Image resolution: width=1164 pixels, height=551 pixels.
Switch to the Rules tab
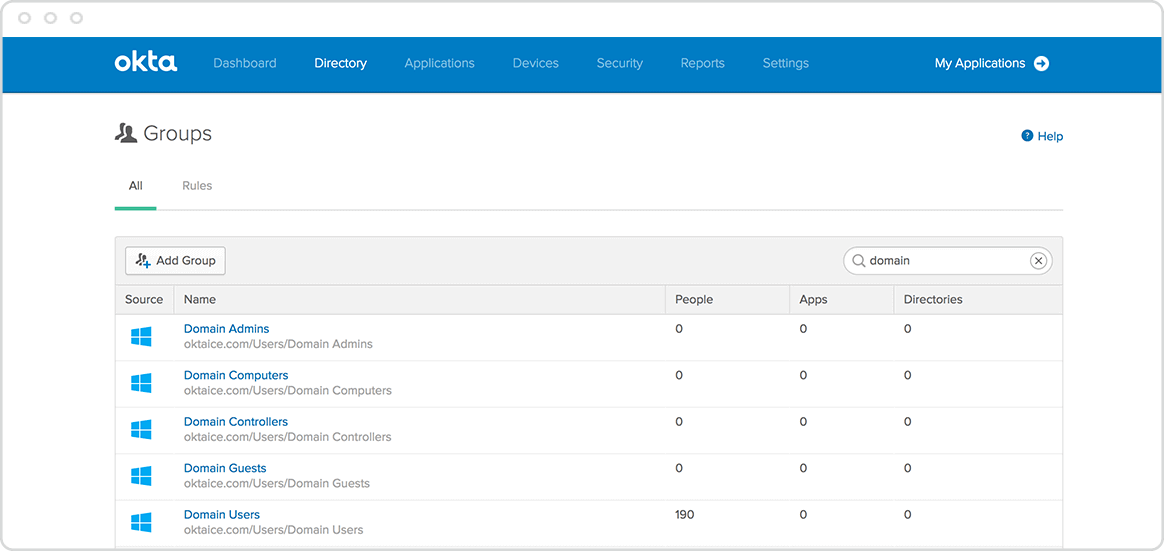[197, 186]
